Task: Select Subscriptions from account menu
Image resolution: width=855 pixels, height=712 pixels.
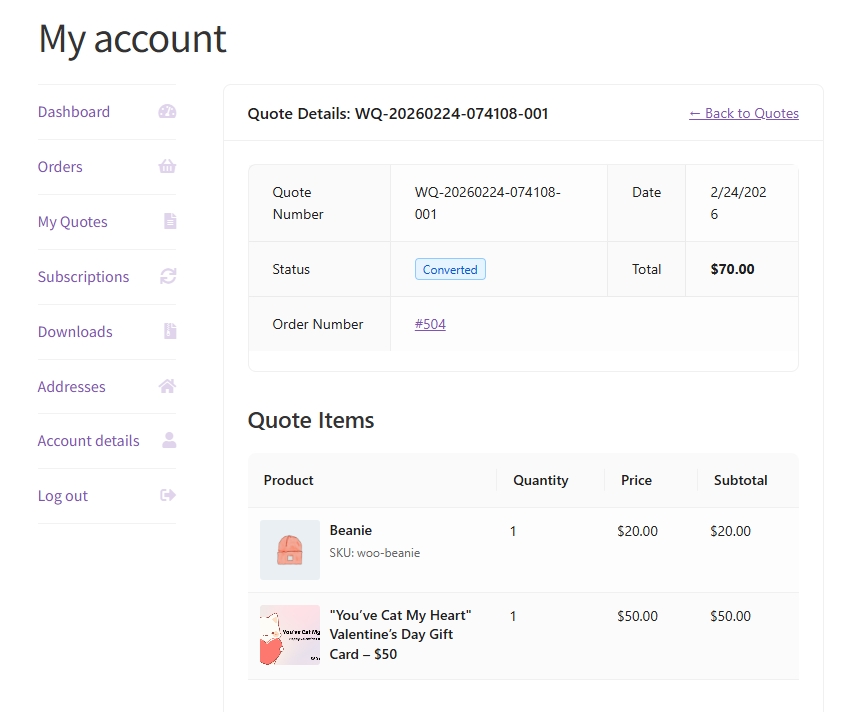Action: tap(83, 277)
